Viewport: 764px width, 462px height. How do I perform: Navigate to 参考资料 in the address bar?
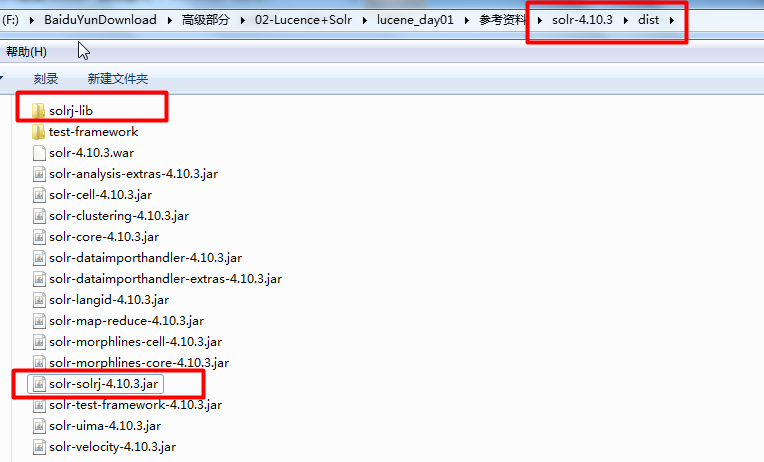pos(503,20)
